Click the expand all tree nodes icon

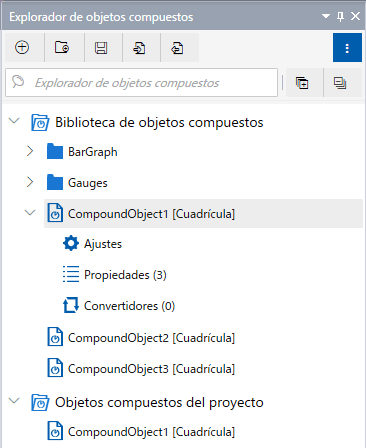(x=303, y=83)
